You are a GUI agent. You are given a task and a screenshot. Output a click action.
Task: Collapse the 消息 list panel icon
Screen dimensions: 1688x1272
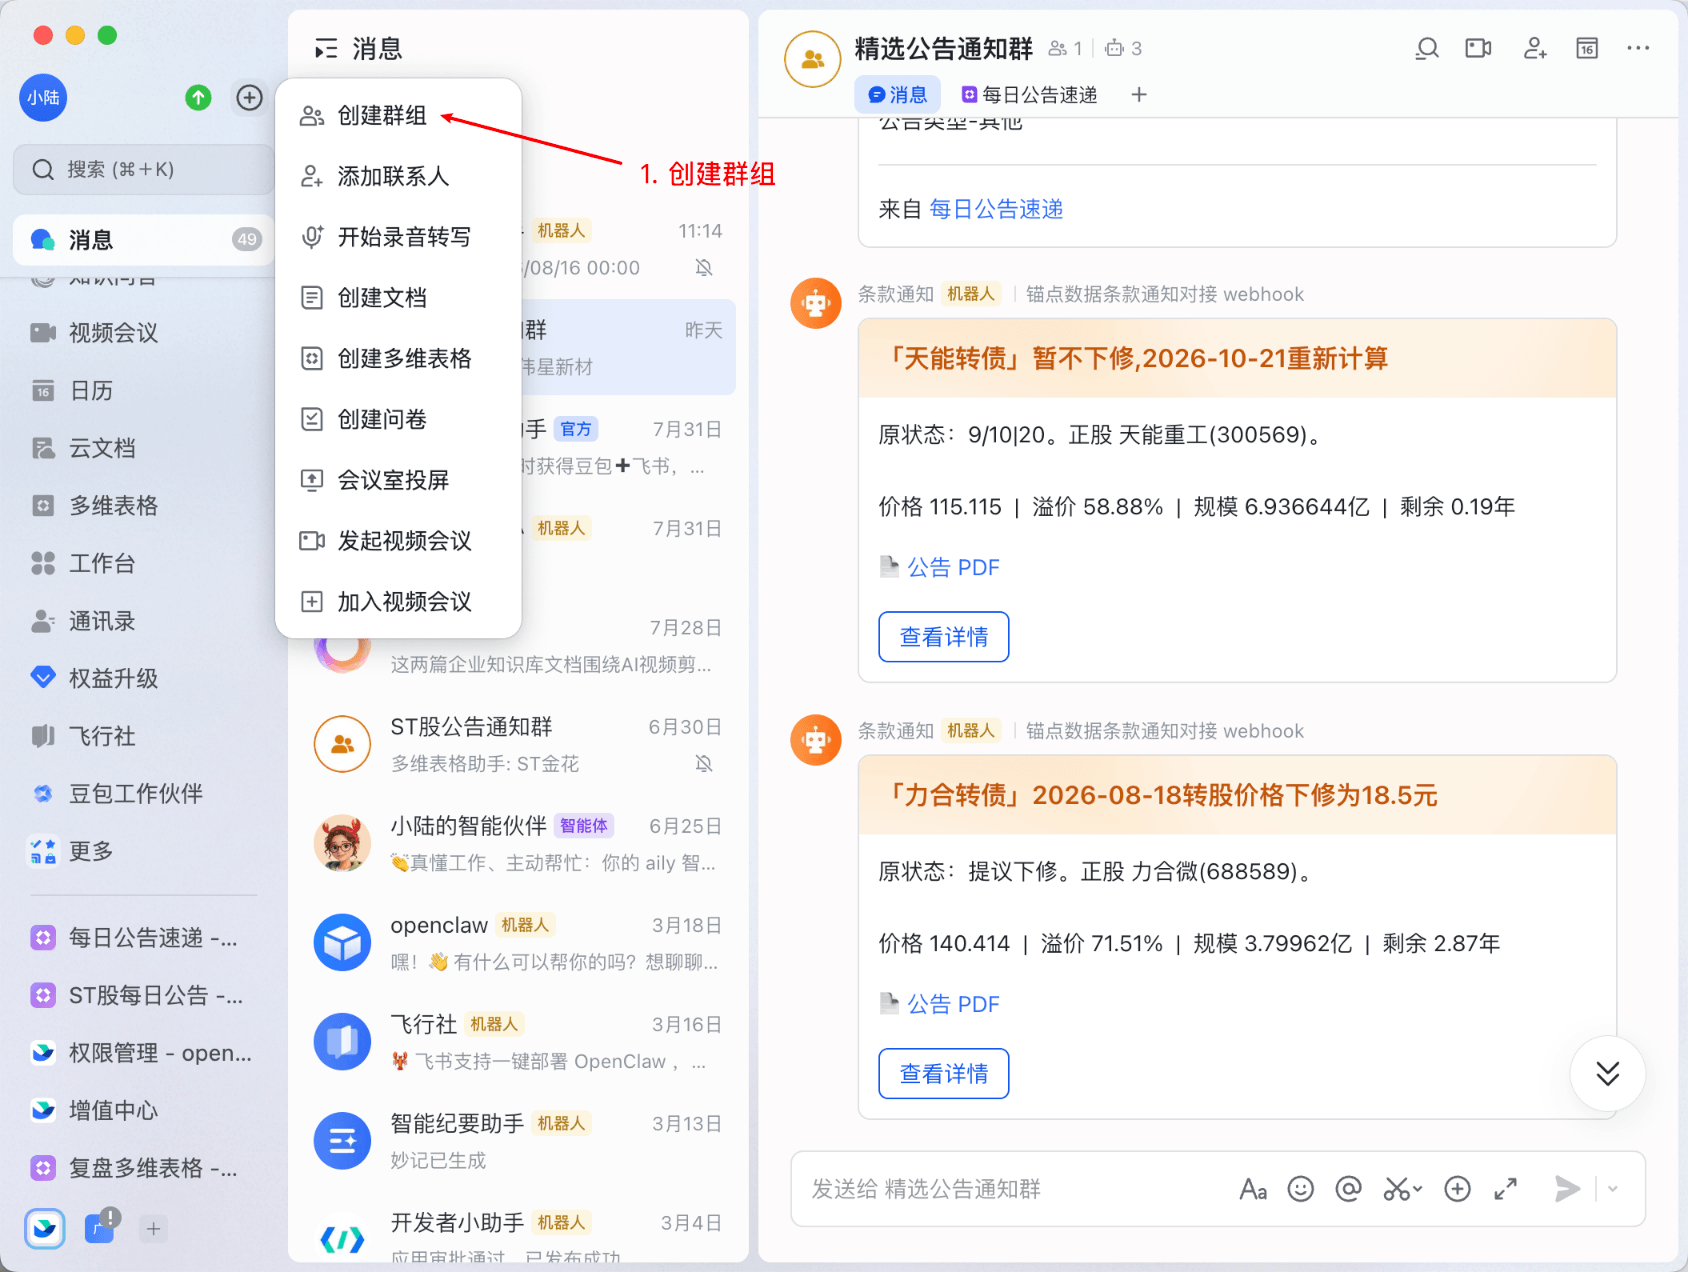pos(325,48)
